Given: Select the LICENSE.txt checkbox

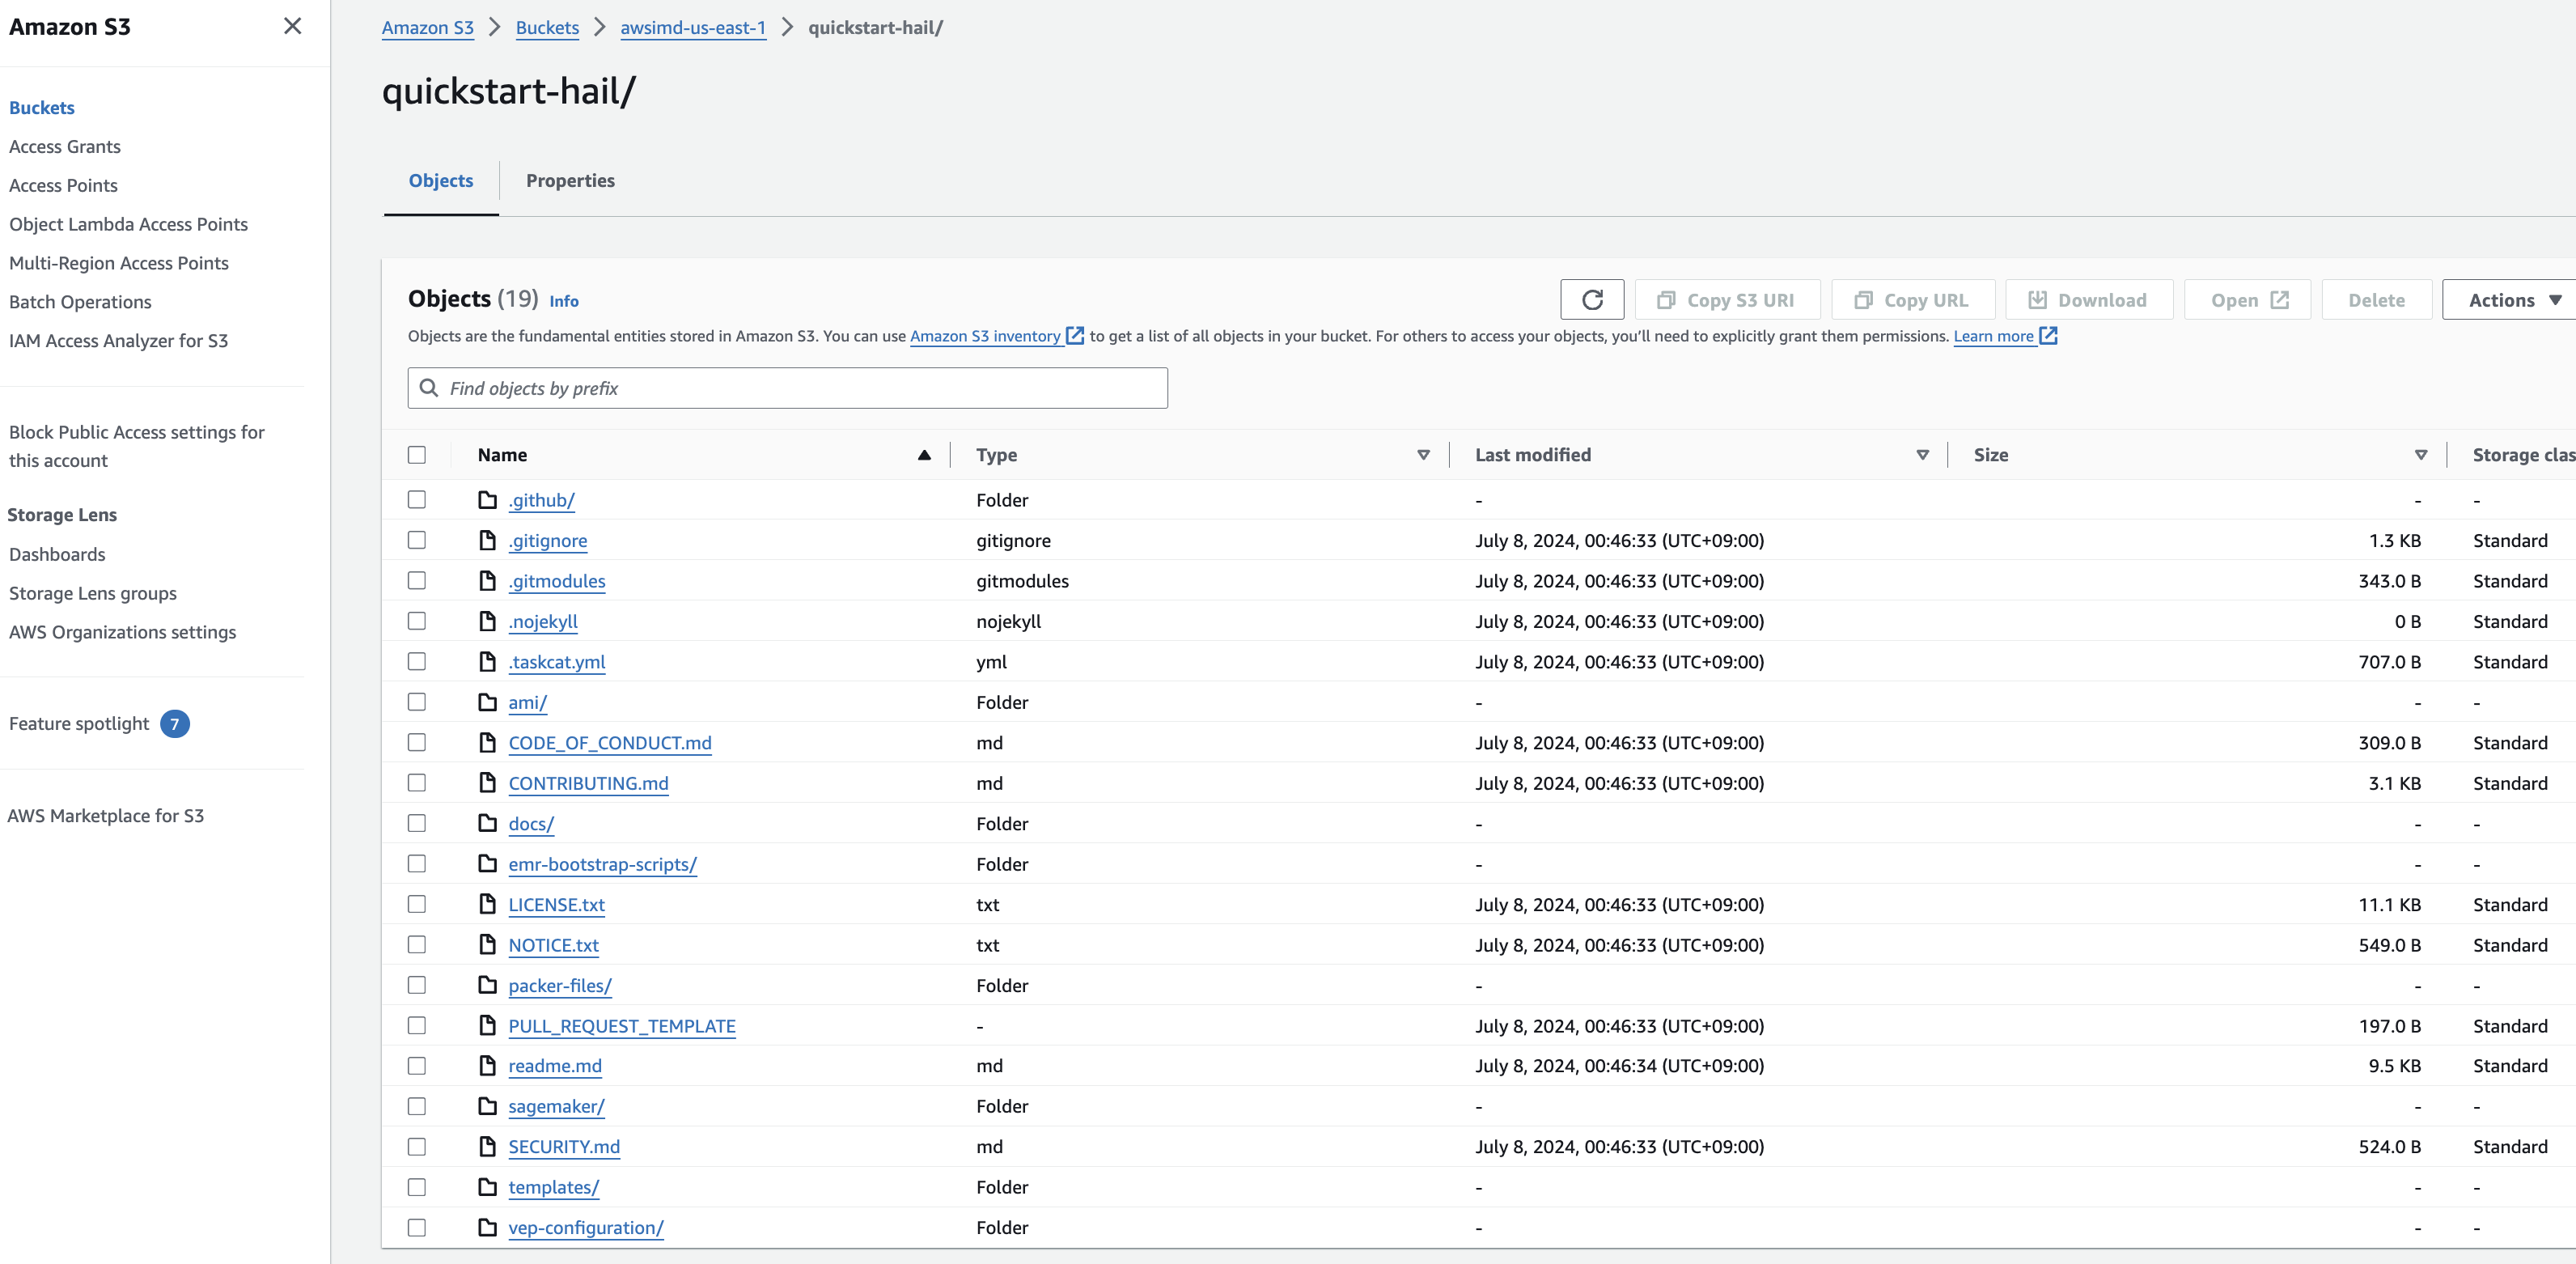Looking at the screenshot, I should coord(417,904).
